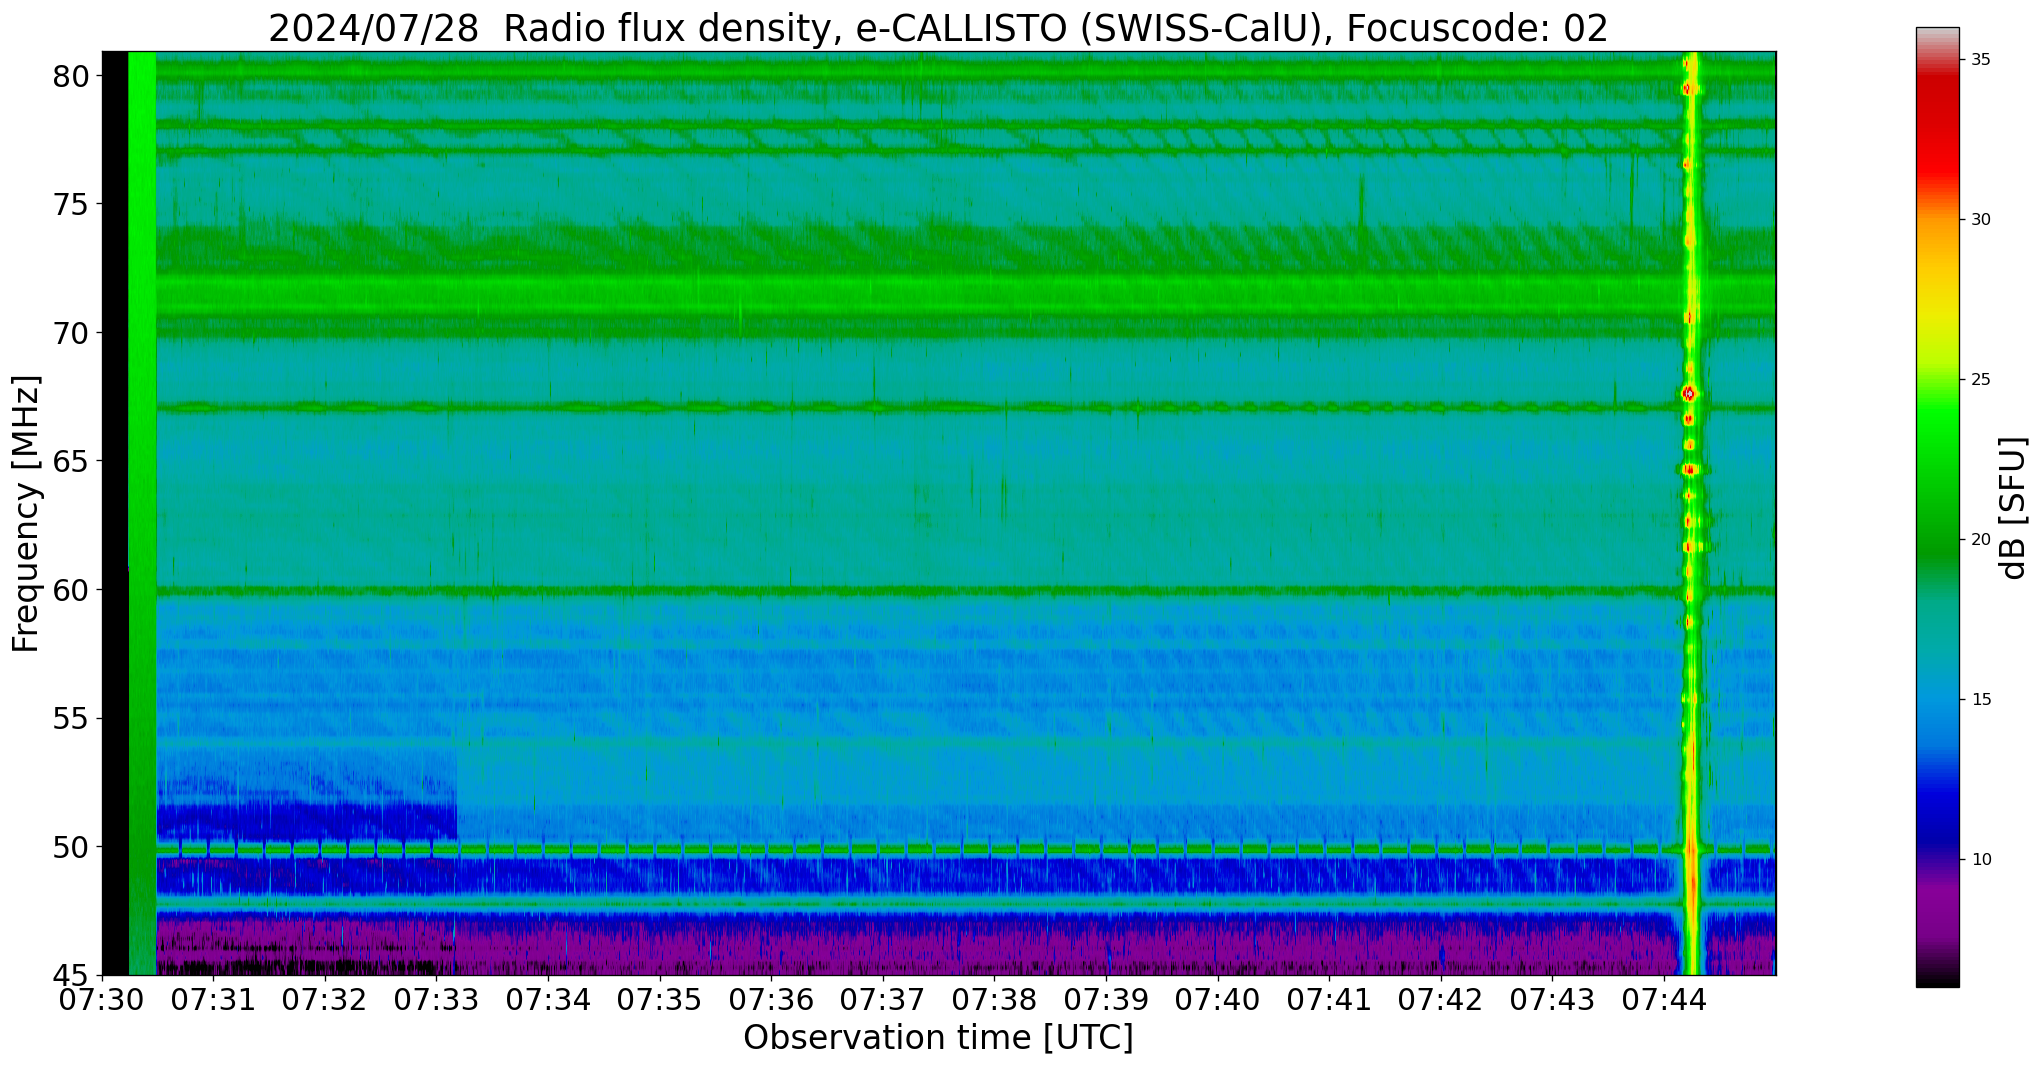
Task: Click the colorbar tick label 30
Action: pyautogui.click(x=1980, y=220)
